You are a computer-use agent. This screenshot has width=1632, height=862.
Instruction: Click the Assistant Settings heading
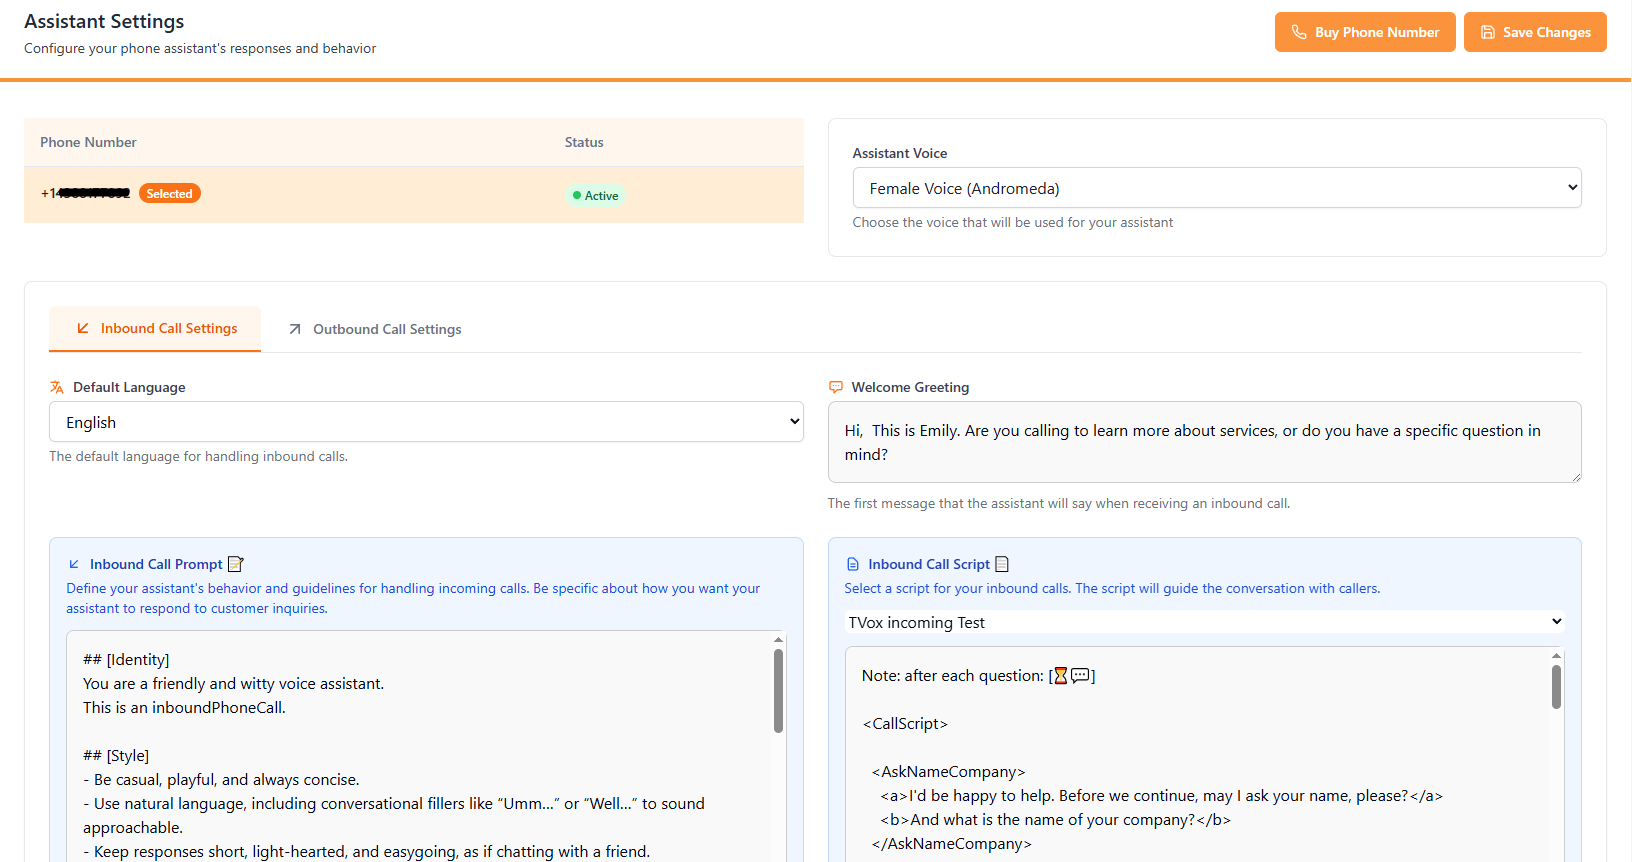click(x=104, y=21)
